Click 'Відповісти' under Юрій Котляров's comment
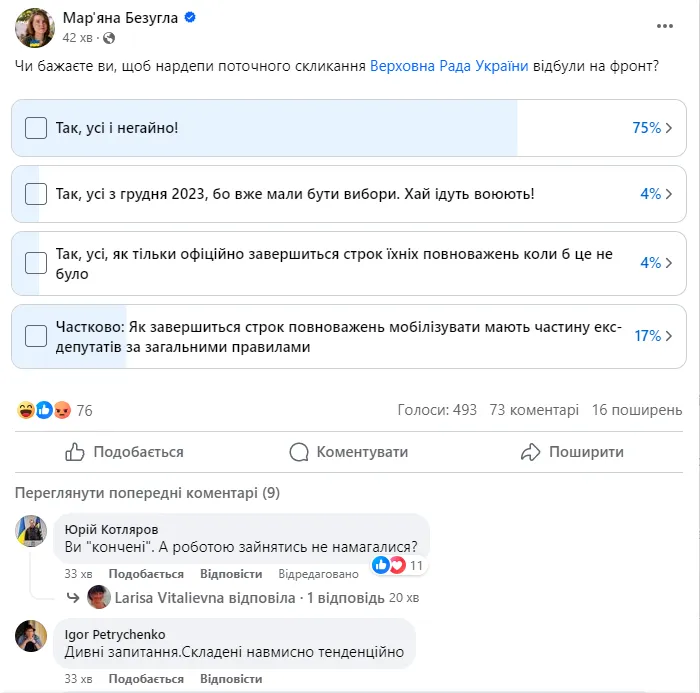The image size is (700, 693). [231, 574]
